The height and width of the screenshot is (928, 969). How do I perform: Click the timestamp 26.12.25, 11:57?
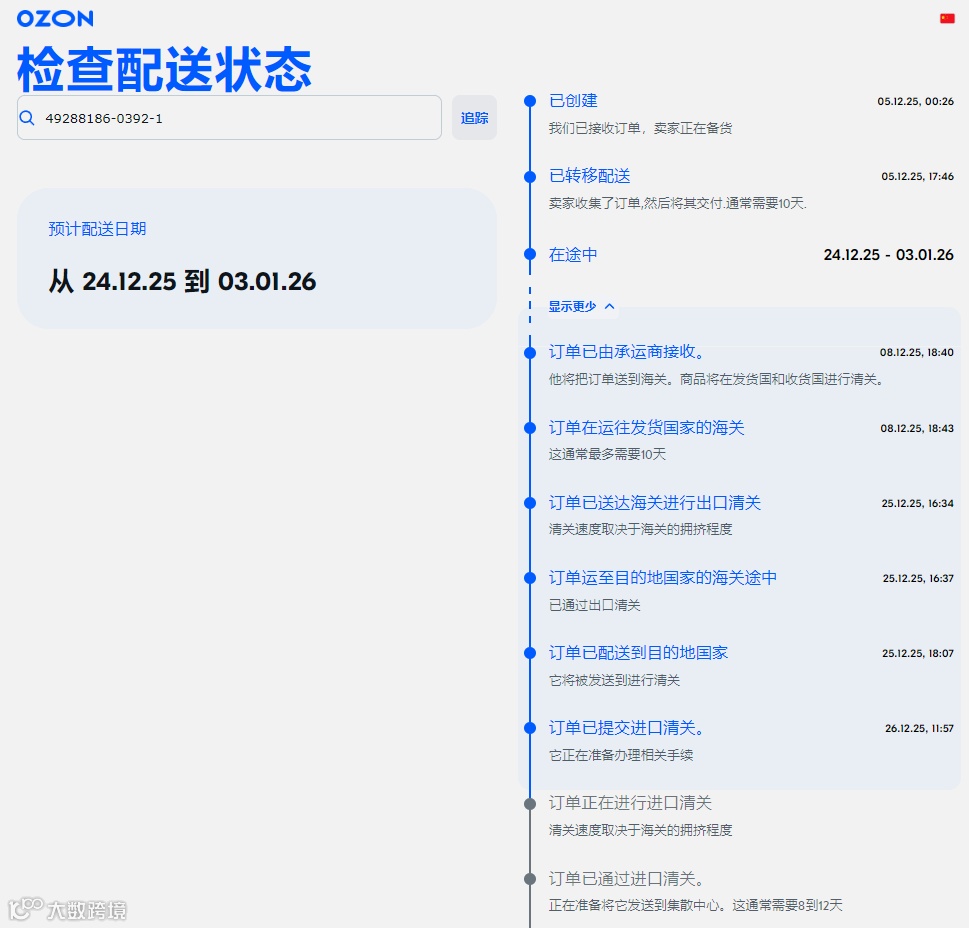click(x=919, y=728)
